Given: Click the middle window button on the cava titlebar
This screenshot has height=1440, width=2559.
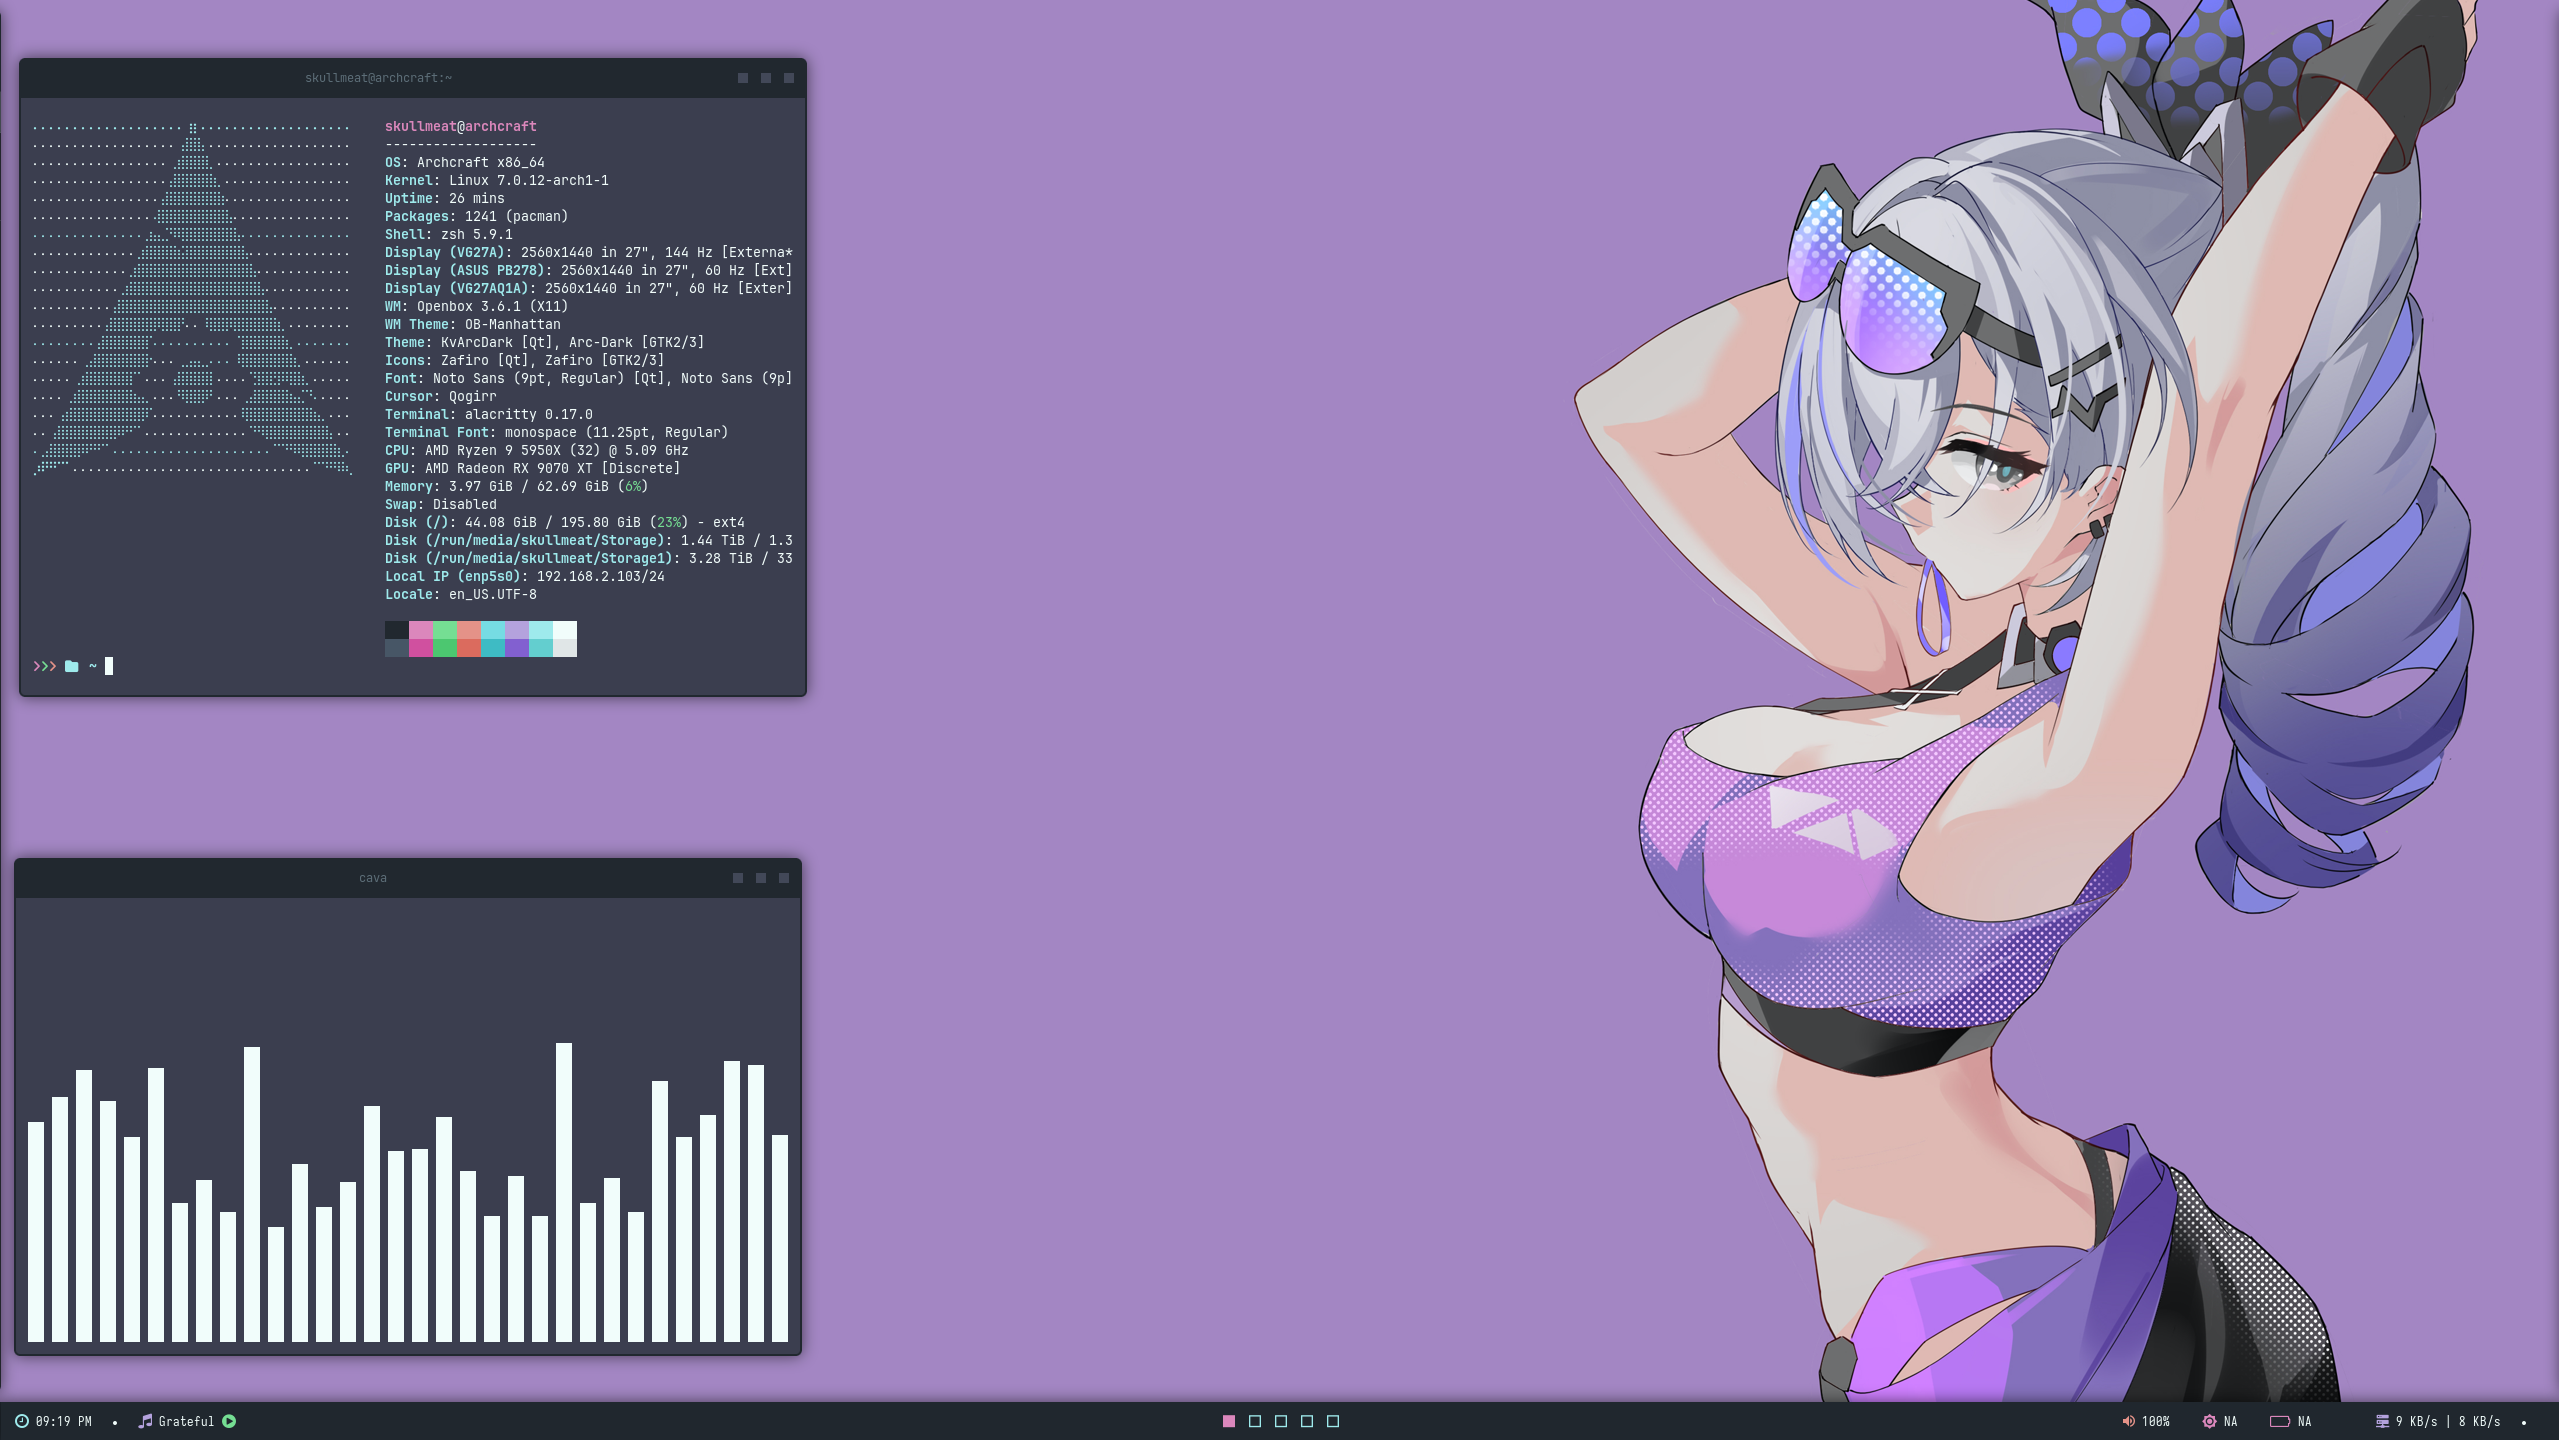Looking at the screenshot, I should (761, 878).
